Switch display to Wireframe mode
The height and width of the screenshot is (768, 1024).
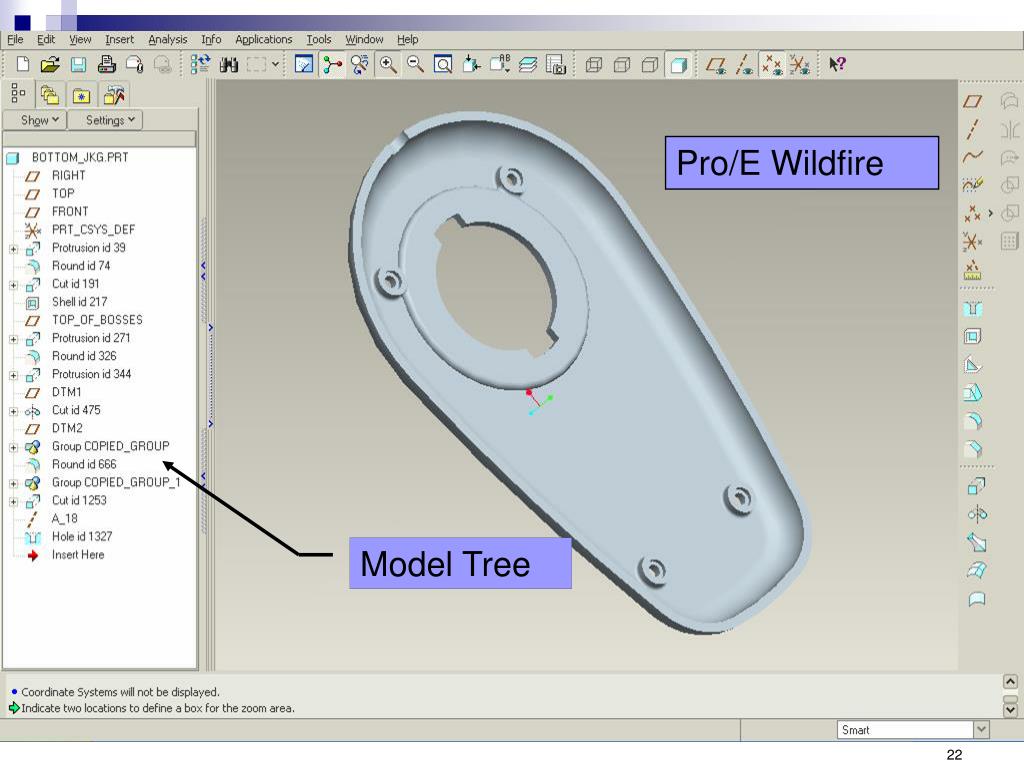(x=594, y=64)
